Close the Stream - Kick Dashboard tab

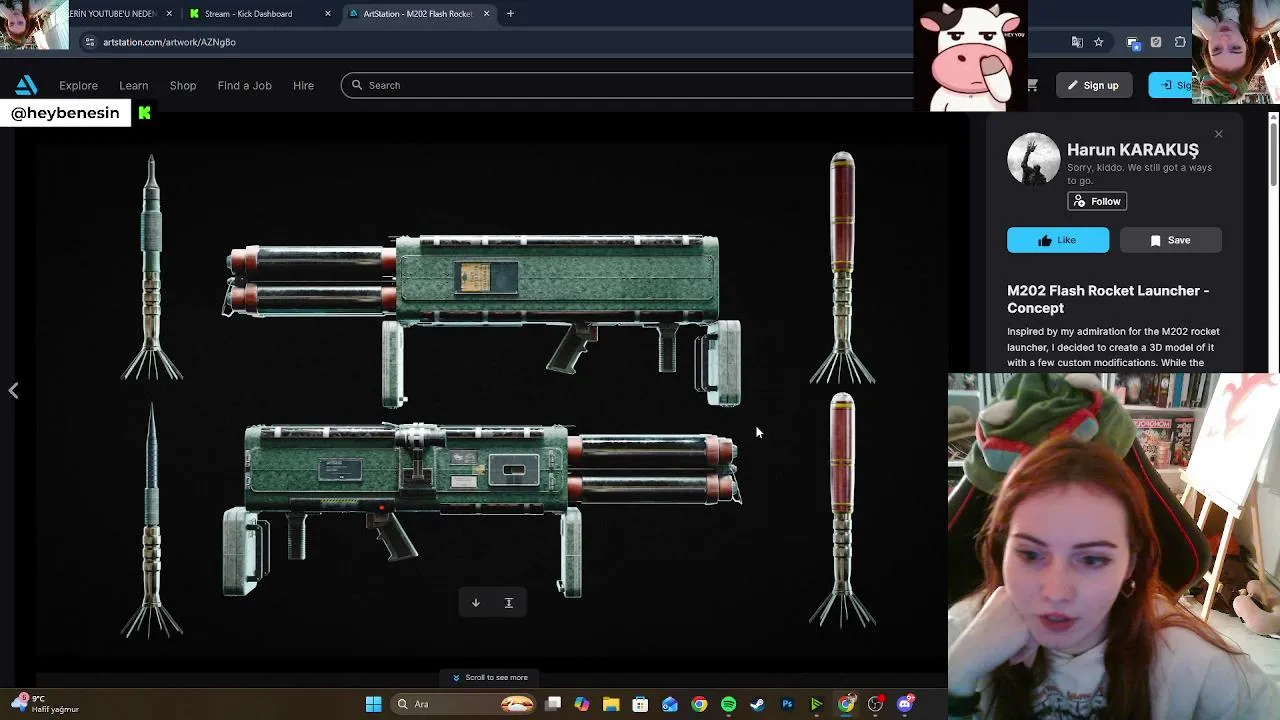328,14
